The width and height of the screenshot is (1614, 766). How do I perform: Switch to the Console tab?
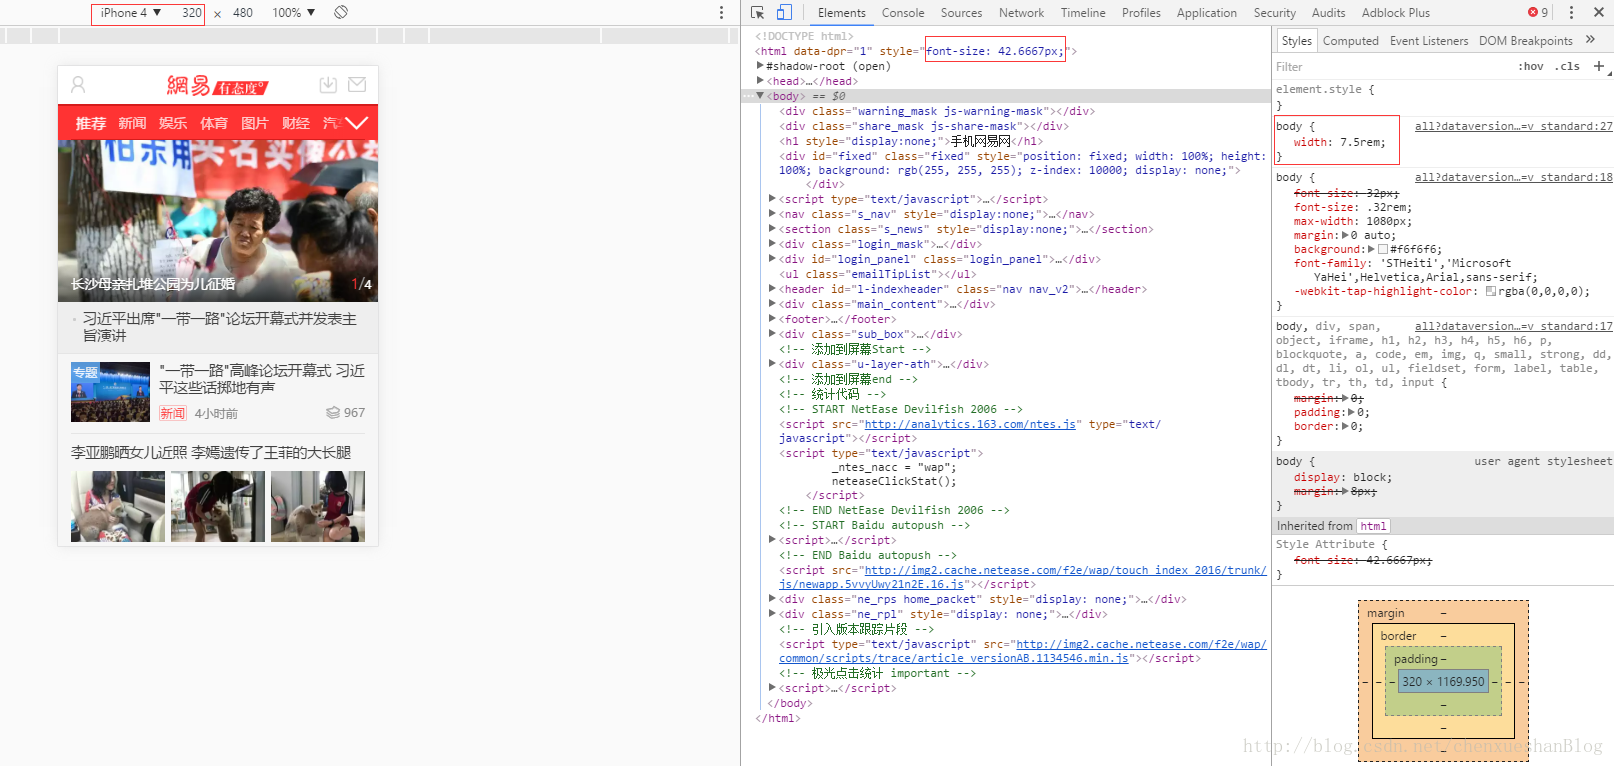click(x=903, y=13)
